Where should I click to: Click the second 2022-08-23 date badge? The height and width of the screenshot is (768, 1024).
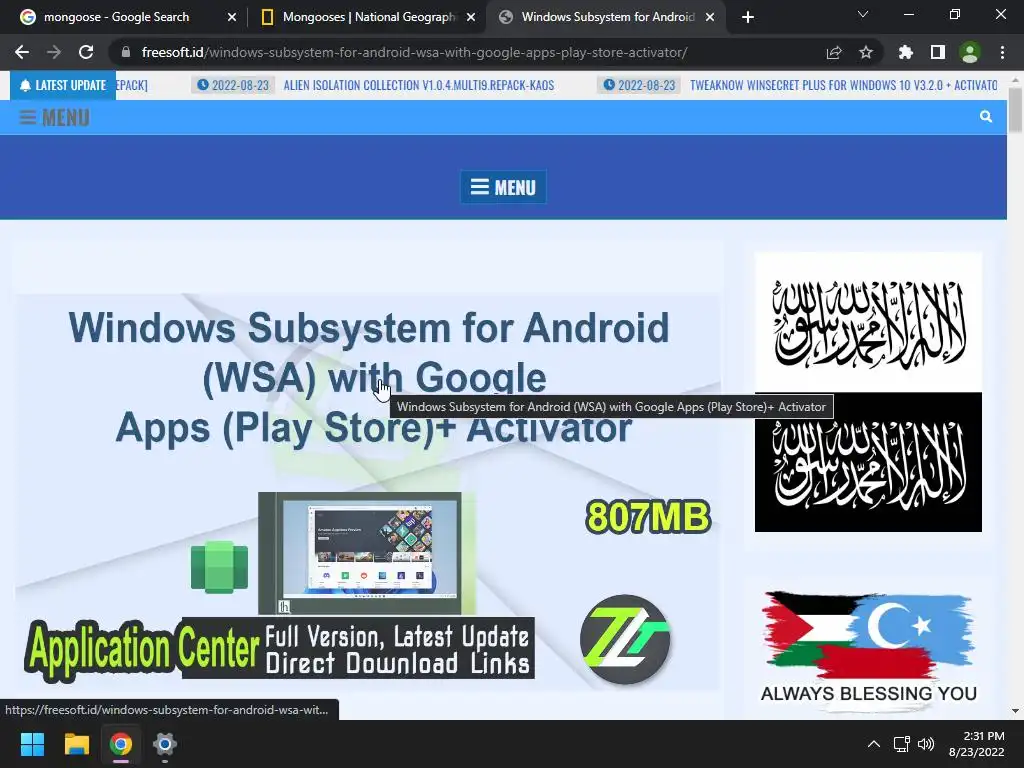click(x=639, y=86)
